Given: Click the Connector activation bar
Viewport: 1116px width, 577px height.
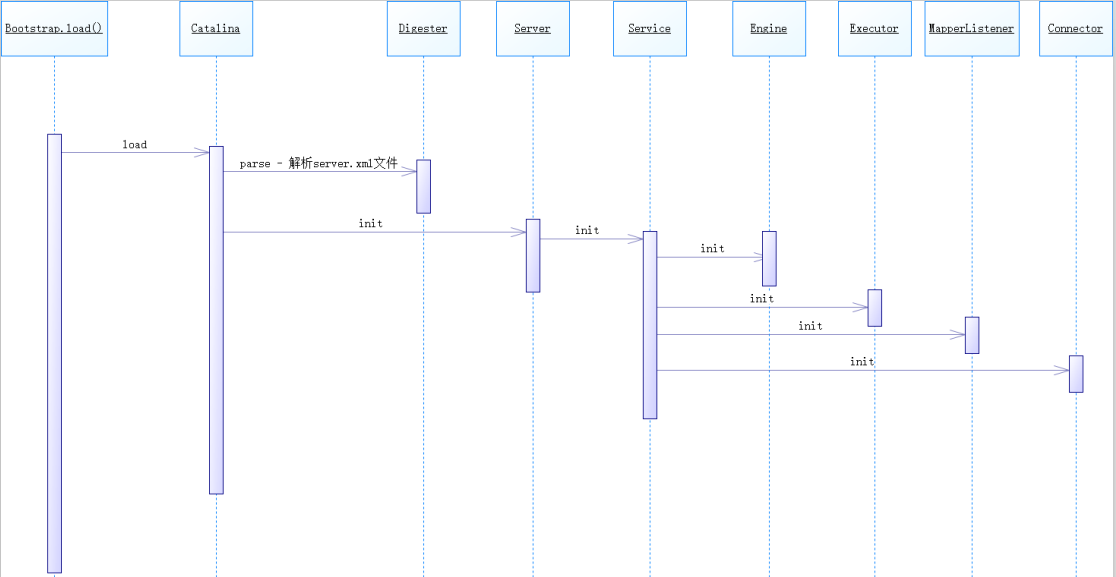Looking at the screenshot, I should point(1076,374).
